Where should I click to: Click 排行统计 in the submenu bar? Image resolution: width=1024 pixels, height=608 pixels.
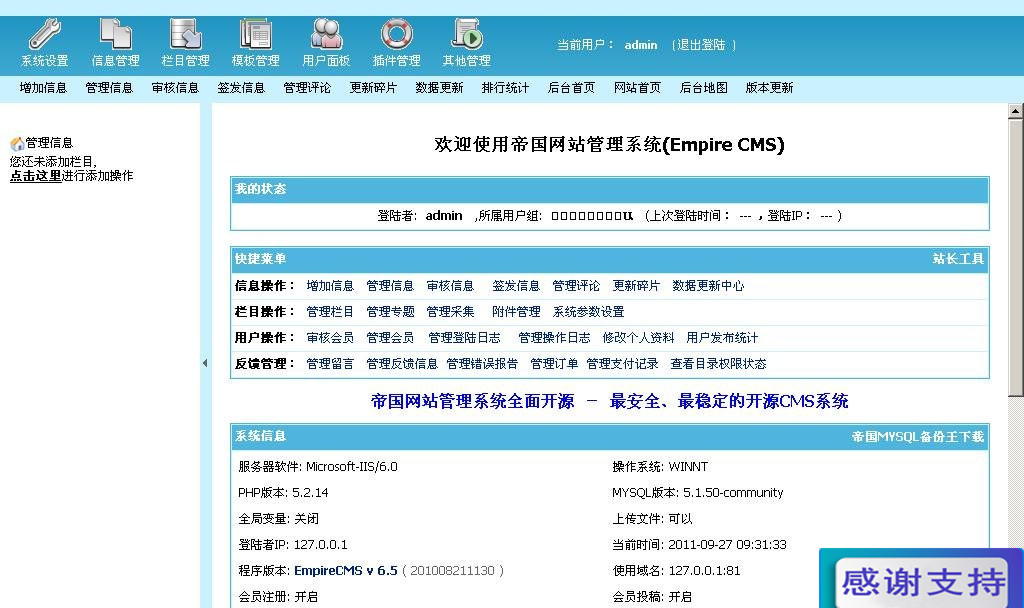[505, 88]
